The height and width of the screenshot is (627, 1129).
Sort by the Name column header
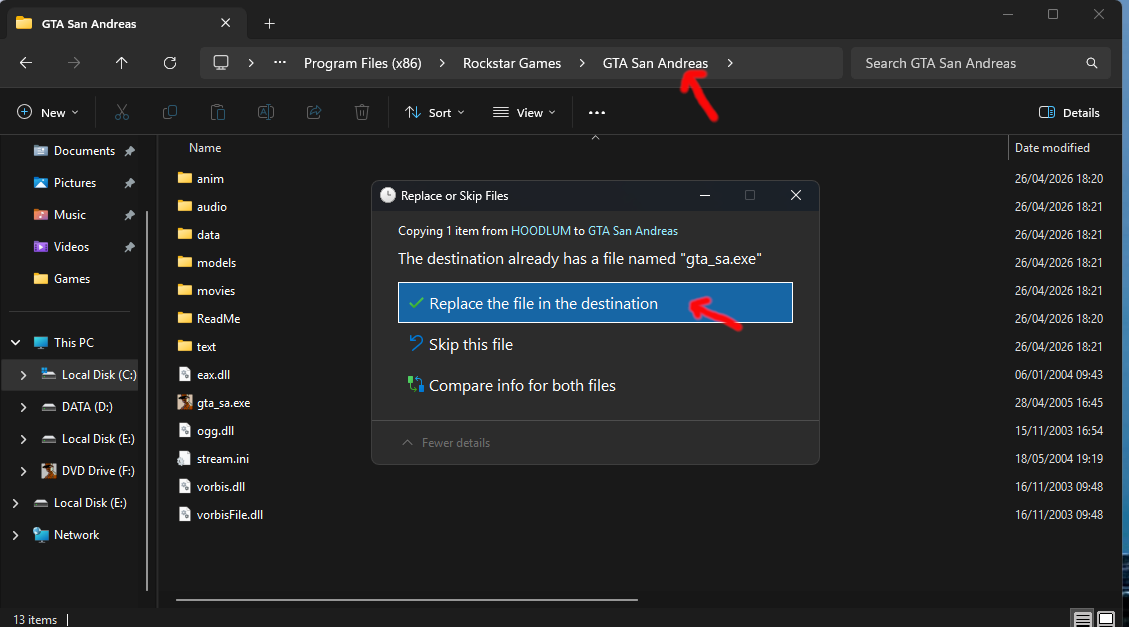coord(205,148)
